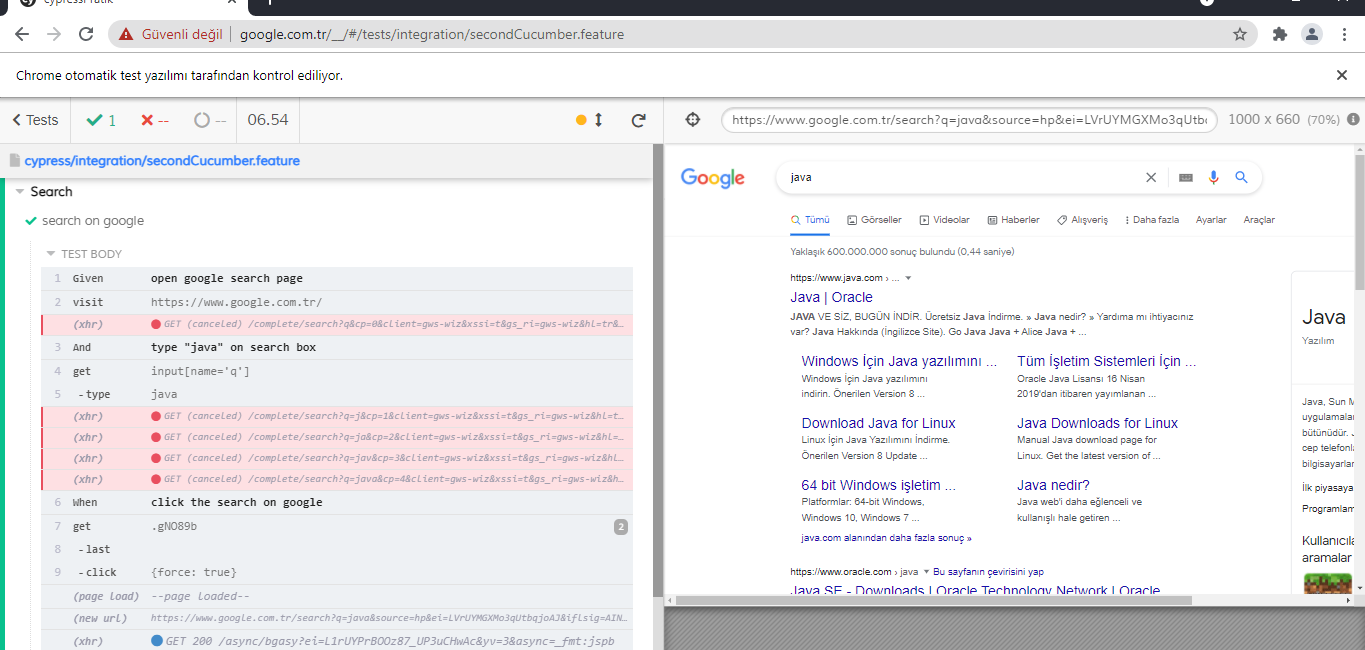Select the 'click the search on google' step
This screenshot has width=1365, height=650.
tap(337, 502)
